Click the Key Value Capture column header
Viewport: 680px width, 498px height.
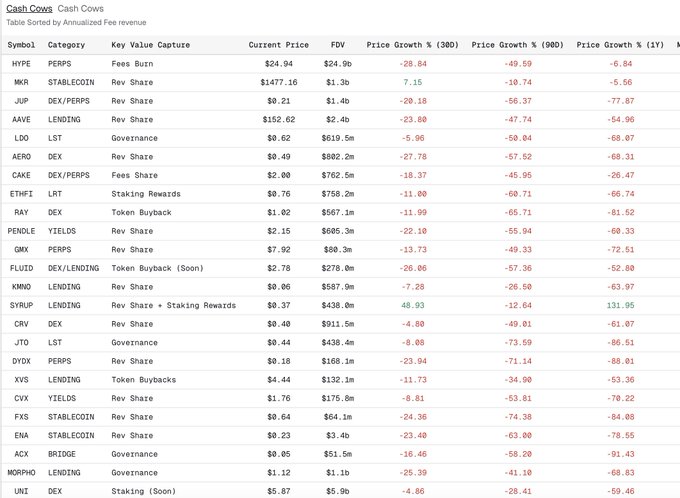[x=153, y=45]
